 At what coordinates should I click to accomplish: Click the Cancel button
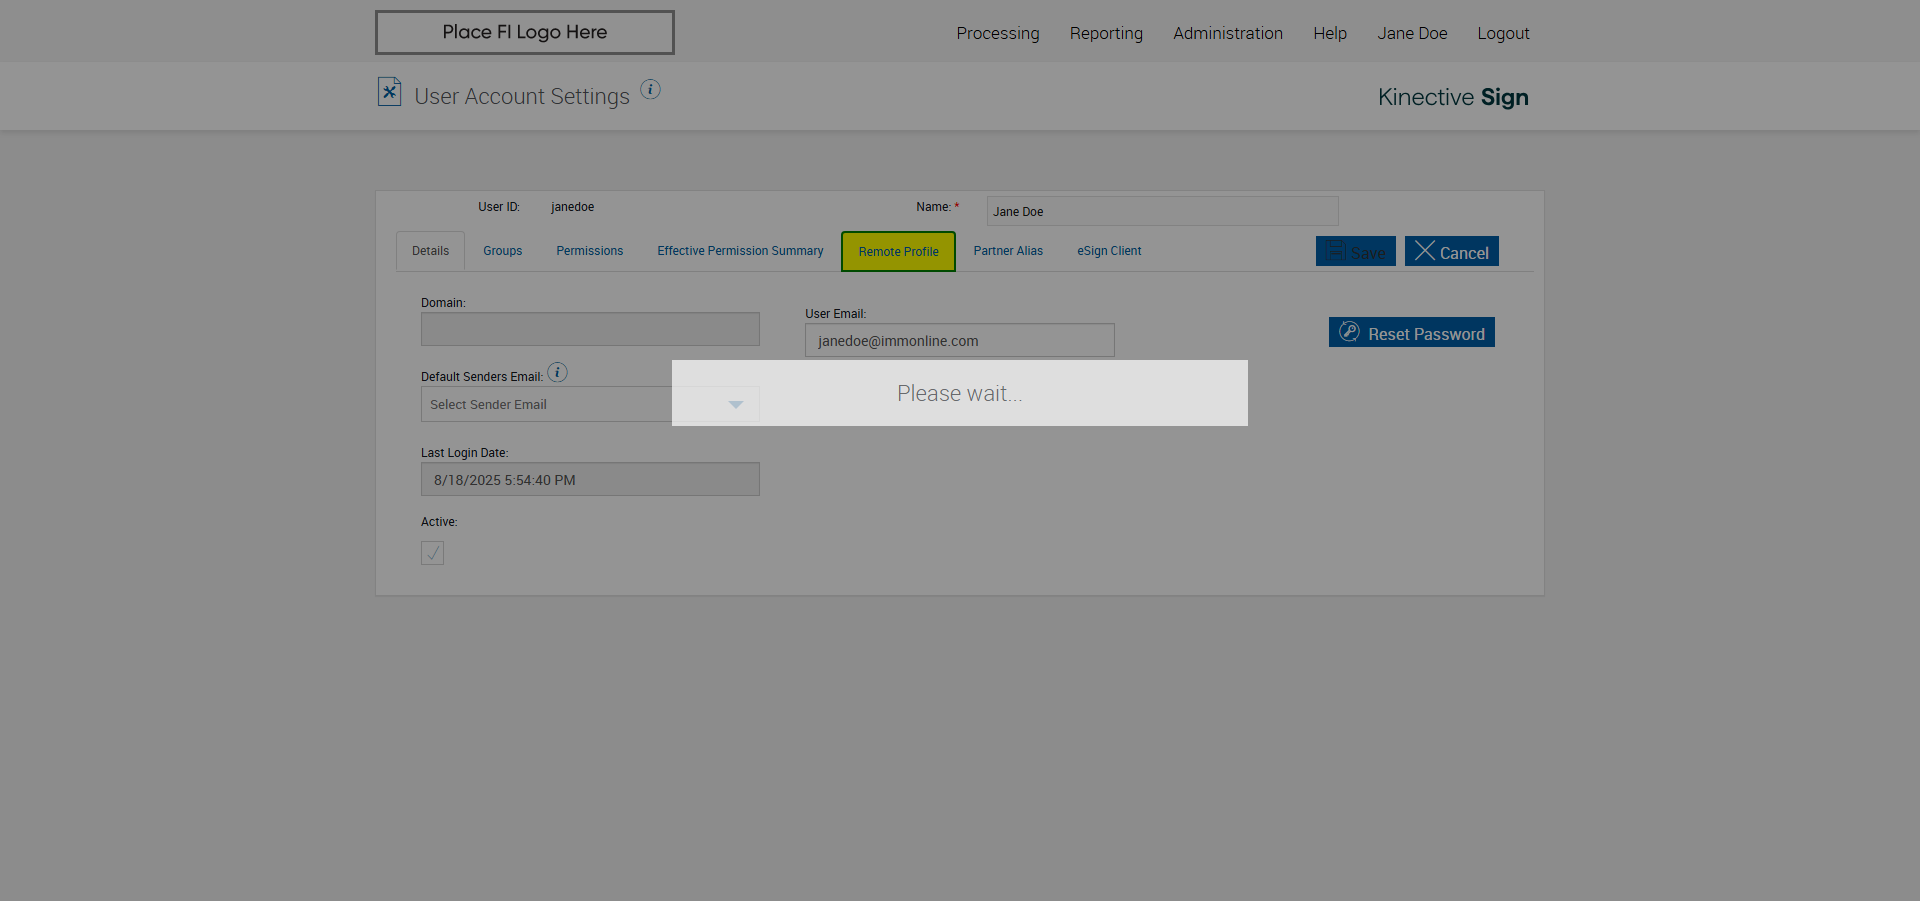1451,251
